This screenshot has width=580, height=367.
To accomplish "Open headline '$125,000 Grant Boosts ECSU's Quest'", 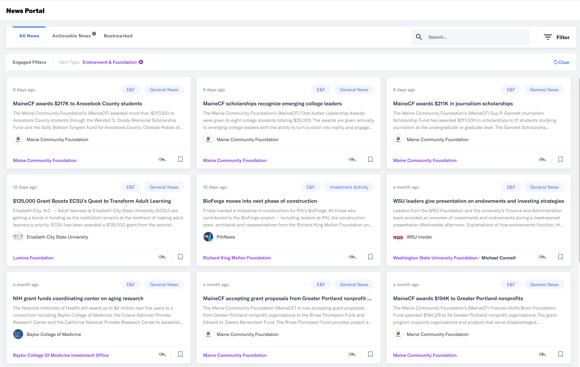I will coord(92,201).
